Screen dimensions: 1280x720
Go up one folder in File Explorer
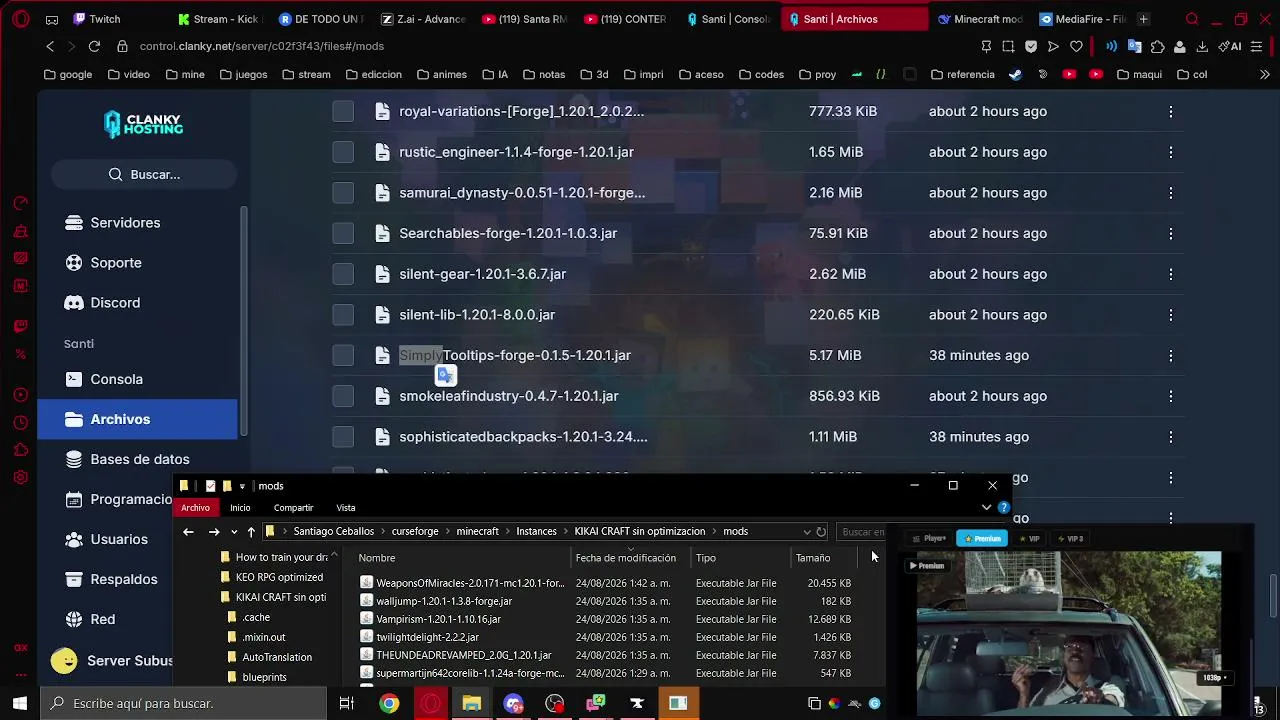tap(251, 531)
